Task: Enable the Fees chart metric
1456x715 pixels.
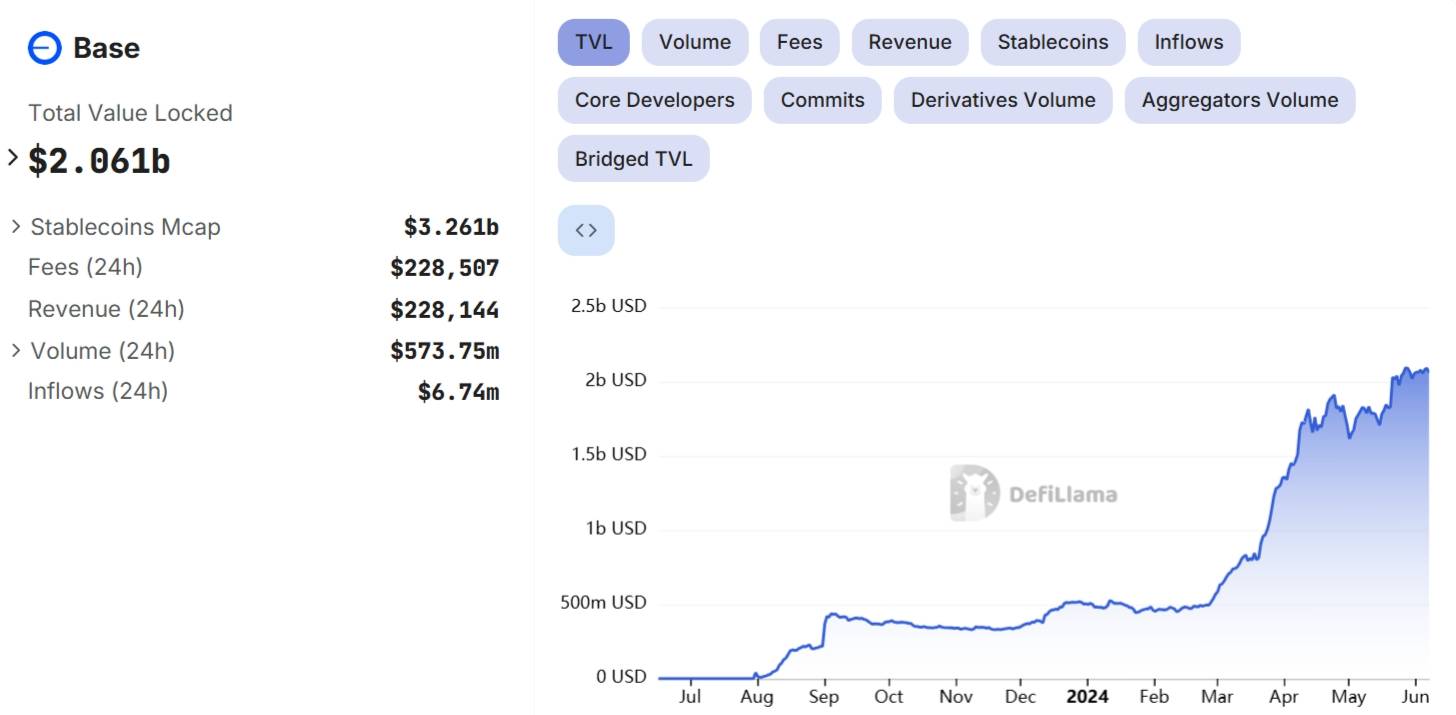Action: tap(800, 42)
